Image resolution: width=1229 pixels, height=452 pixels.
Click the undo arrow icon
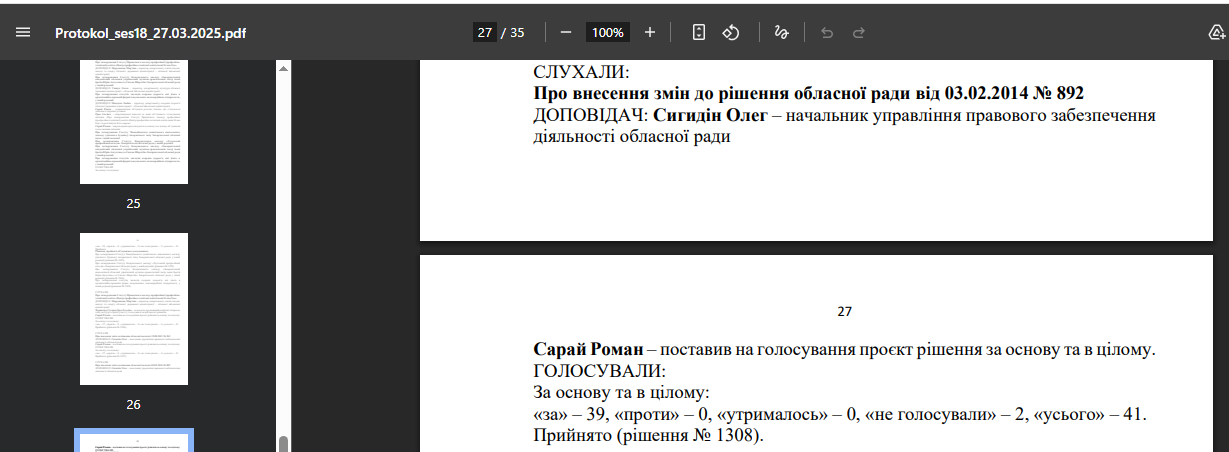(x=827, y=32)
